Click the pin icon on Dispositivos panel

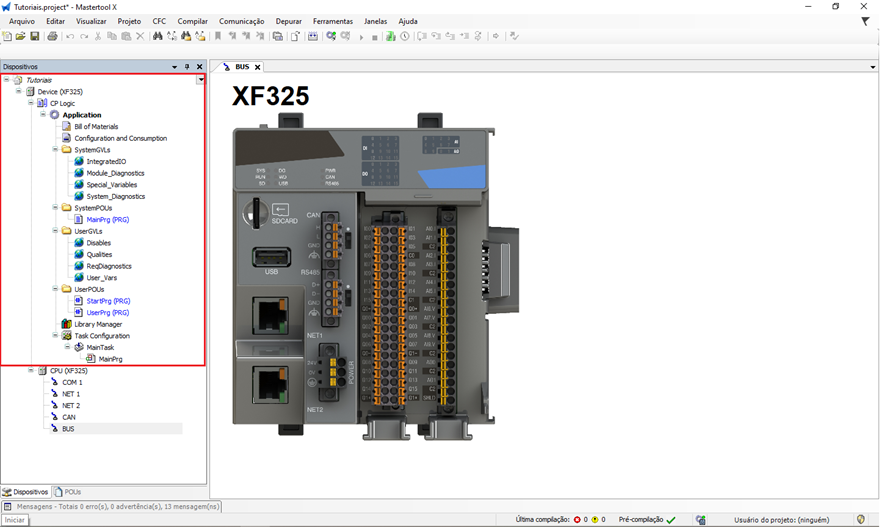[186, 67]
